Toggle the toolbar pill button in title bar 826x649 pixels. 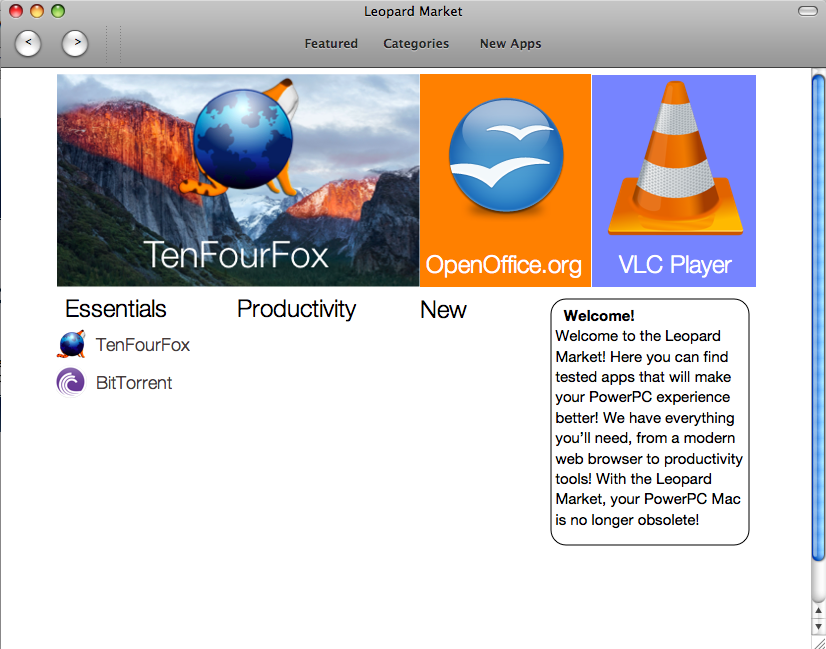point(808,11)
